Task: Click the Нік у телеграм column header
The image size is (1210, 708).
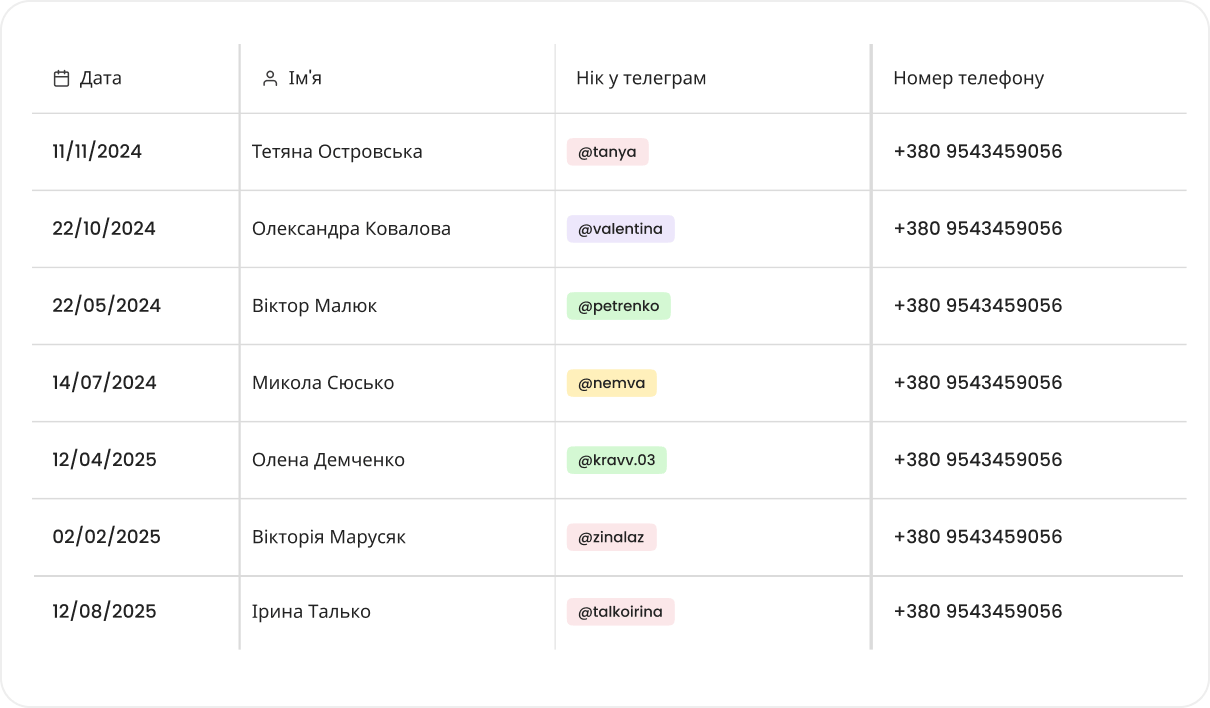Action: coord(641,78)
